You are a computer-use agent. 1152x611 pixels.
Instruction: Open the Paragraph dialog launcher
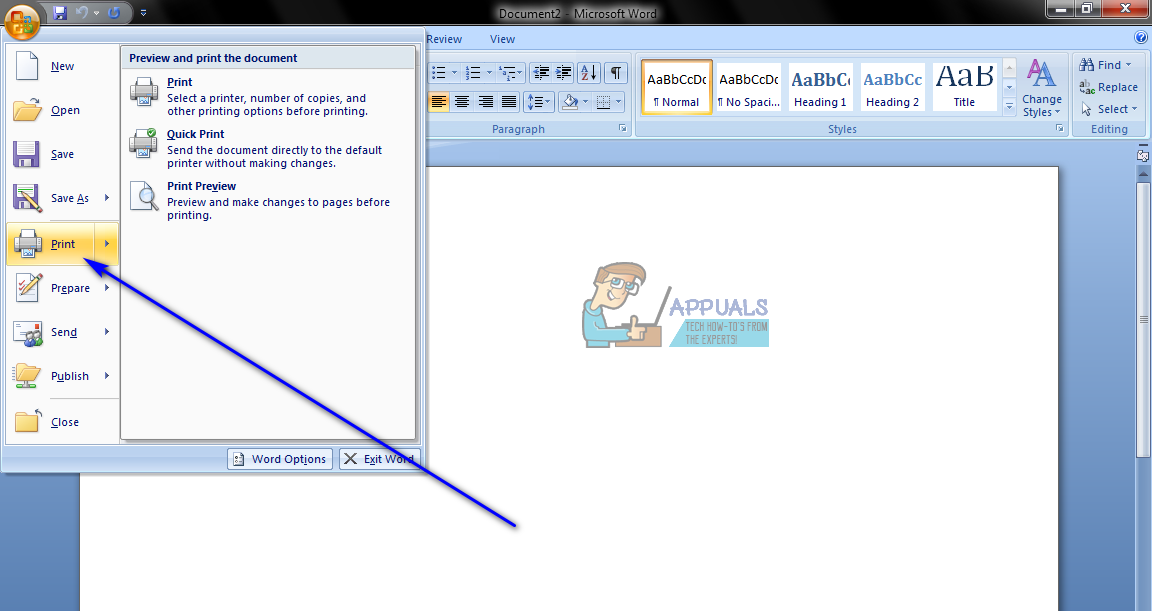click(622, 129)
